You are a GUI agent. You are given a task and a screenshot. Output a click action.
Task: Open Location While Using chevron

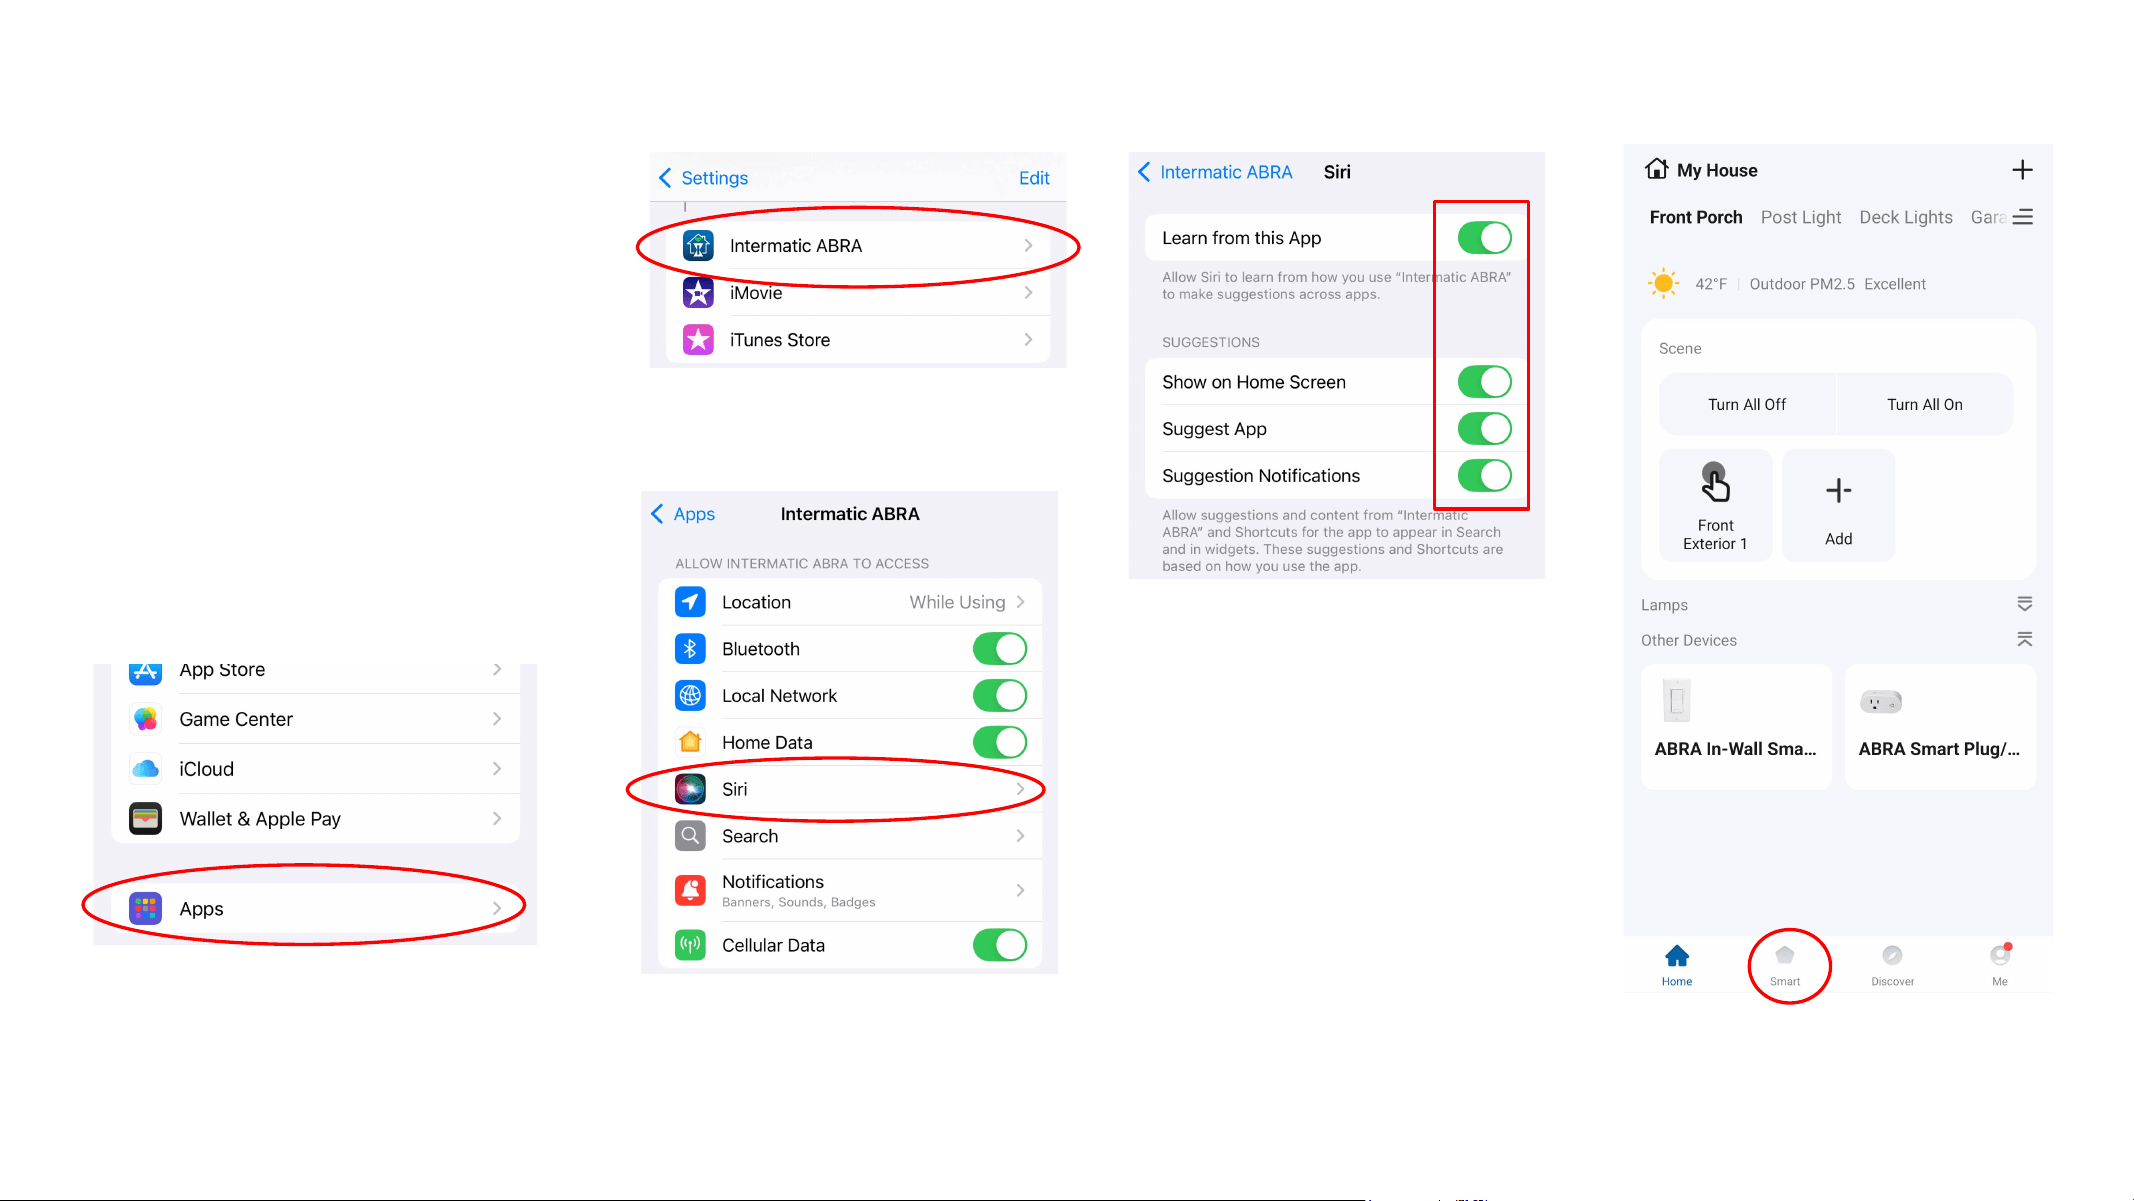(1021, 602)
